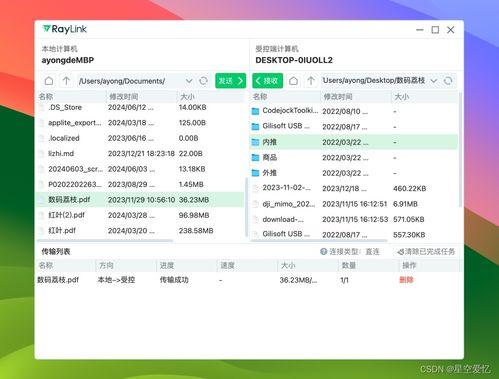Click the remote panel horizontal scrollbar
The image size is (499, 379).
(x=319, y=240)
